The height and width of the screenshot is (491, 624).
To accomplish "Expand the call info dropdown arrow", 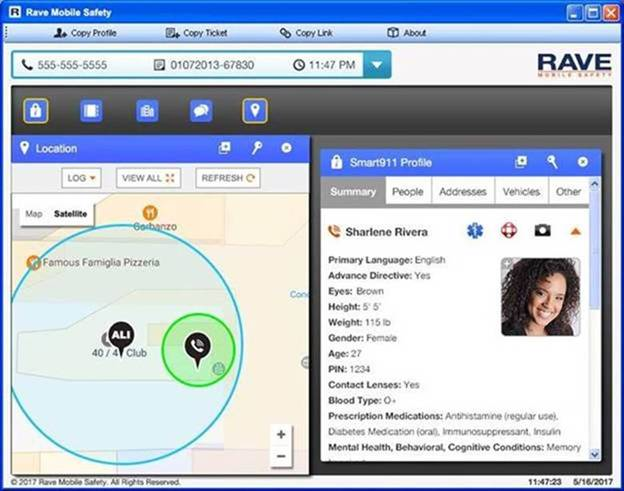I will (376, 66).
